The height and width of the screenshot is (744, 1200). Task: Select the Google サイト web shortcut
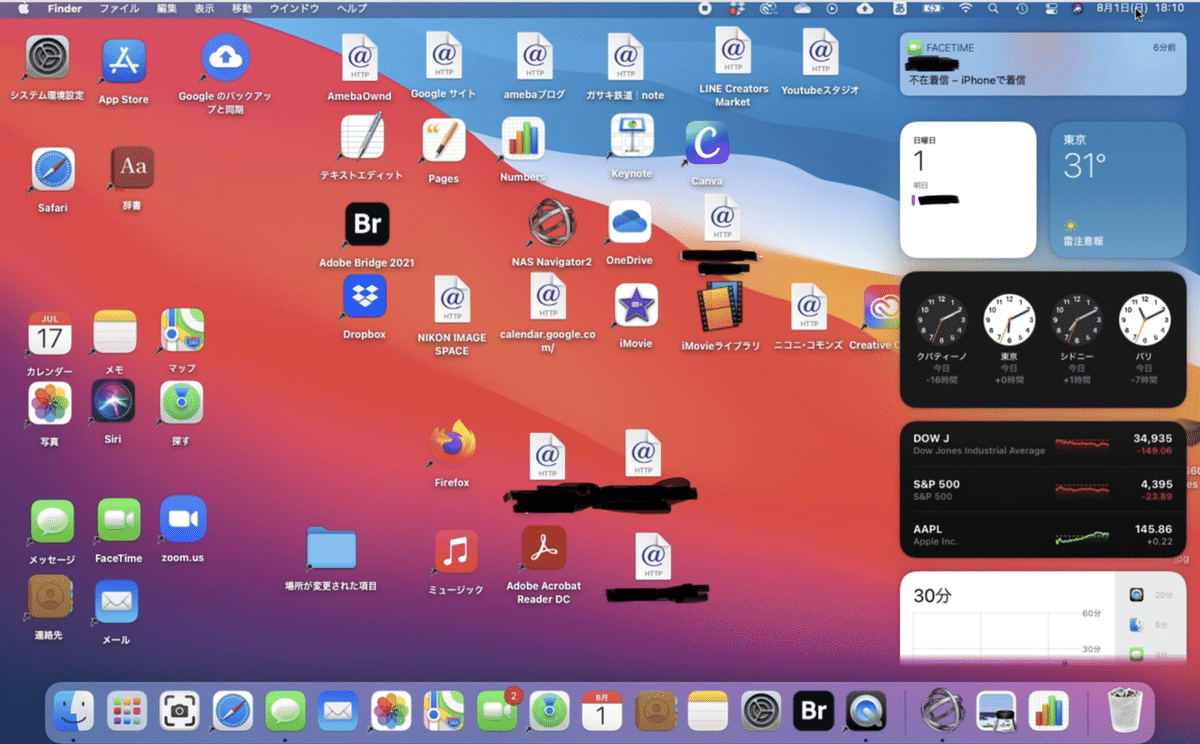(x=443, y=56)
